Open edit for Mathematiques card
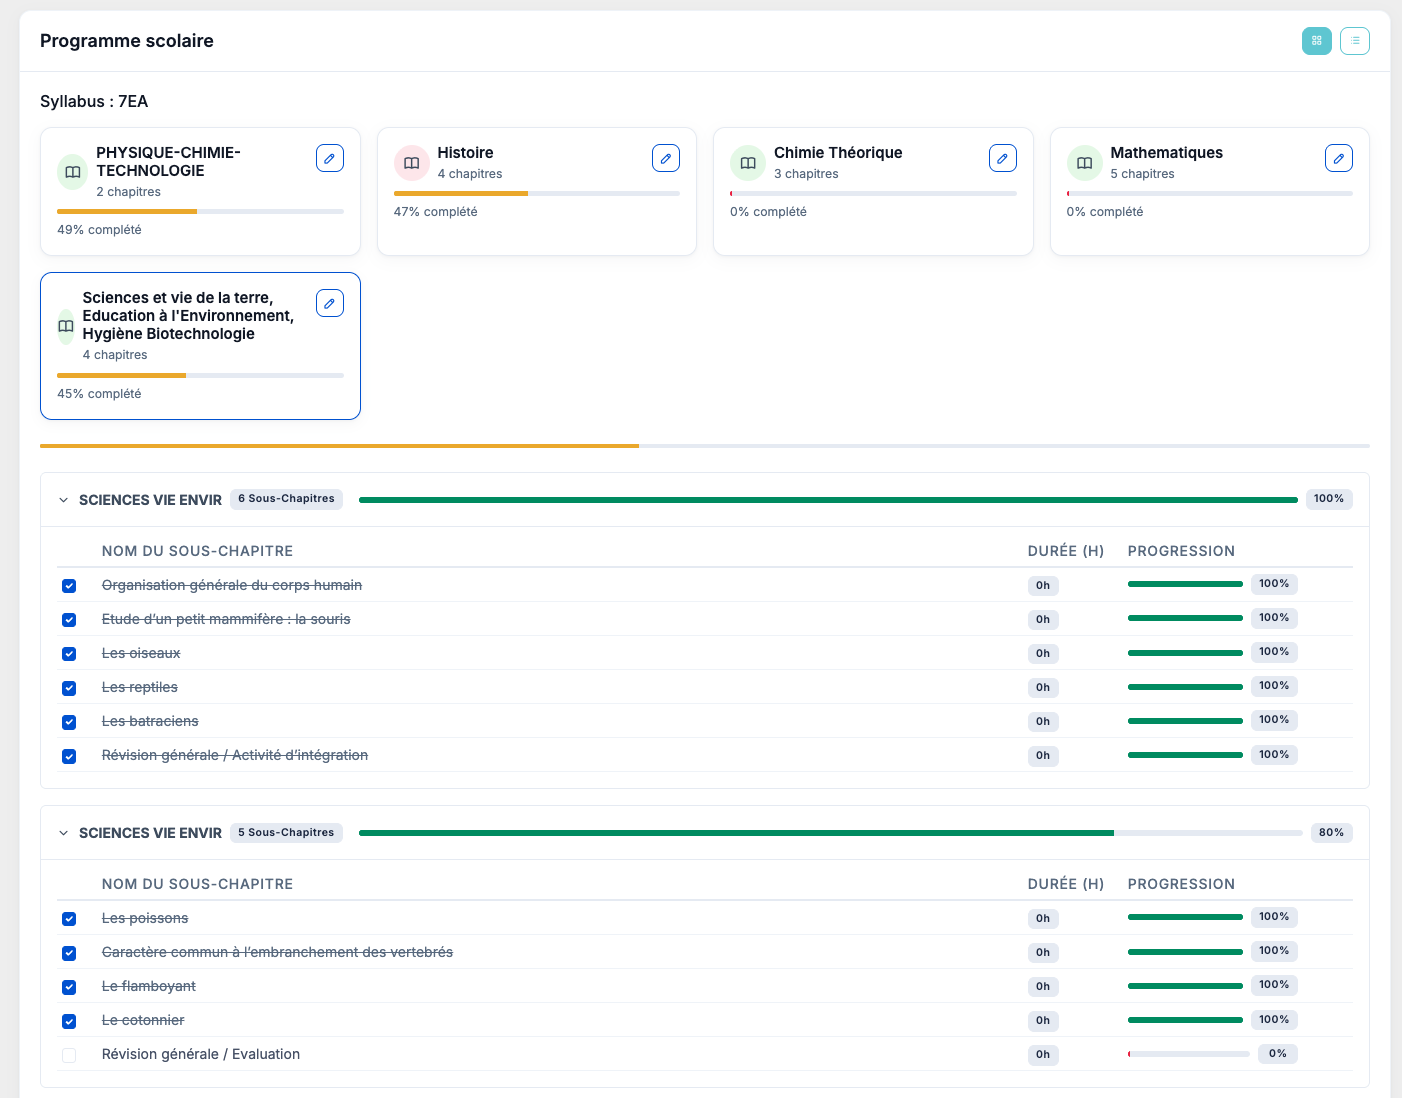1402x1098 pixels. [1338, 158]
